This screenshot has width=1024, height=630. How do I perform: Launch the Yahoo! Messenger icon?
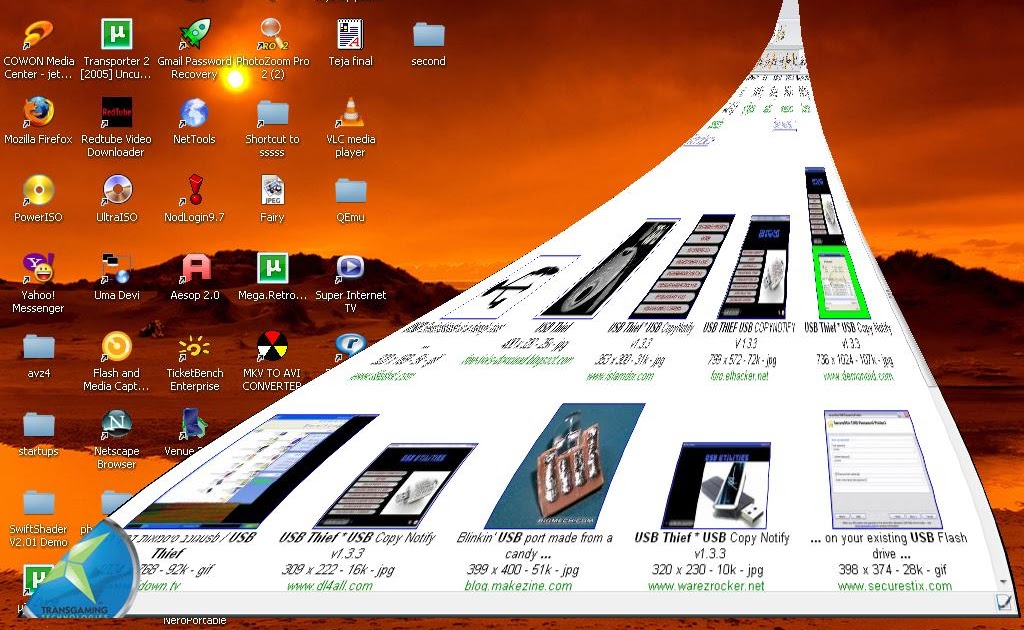pos(38,268)
